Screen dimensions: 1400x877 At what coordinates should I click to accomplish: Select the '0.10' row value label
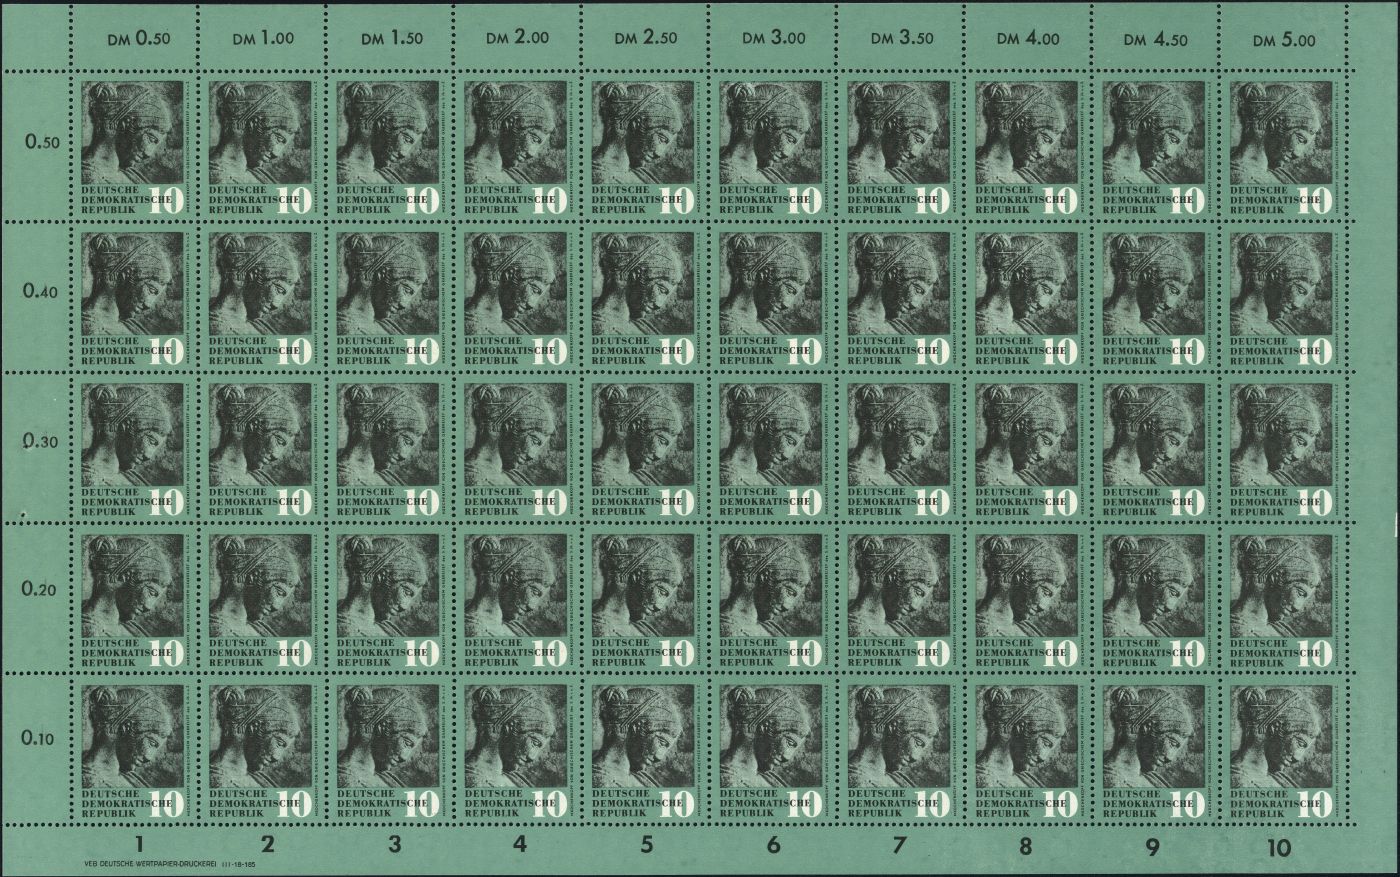point(41,739)
